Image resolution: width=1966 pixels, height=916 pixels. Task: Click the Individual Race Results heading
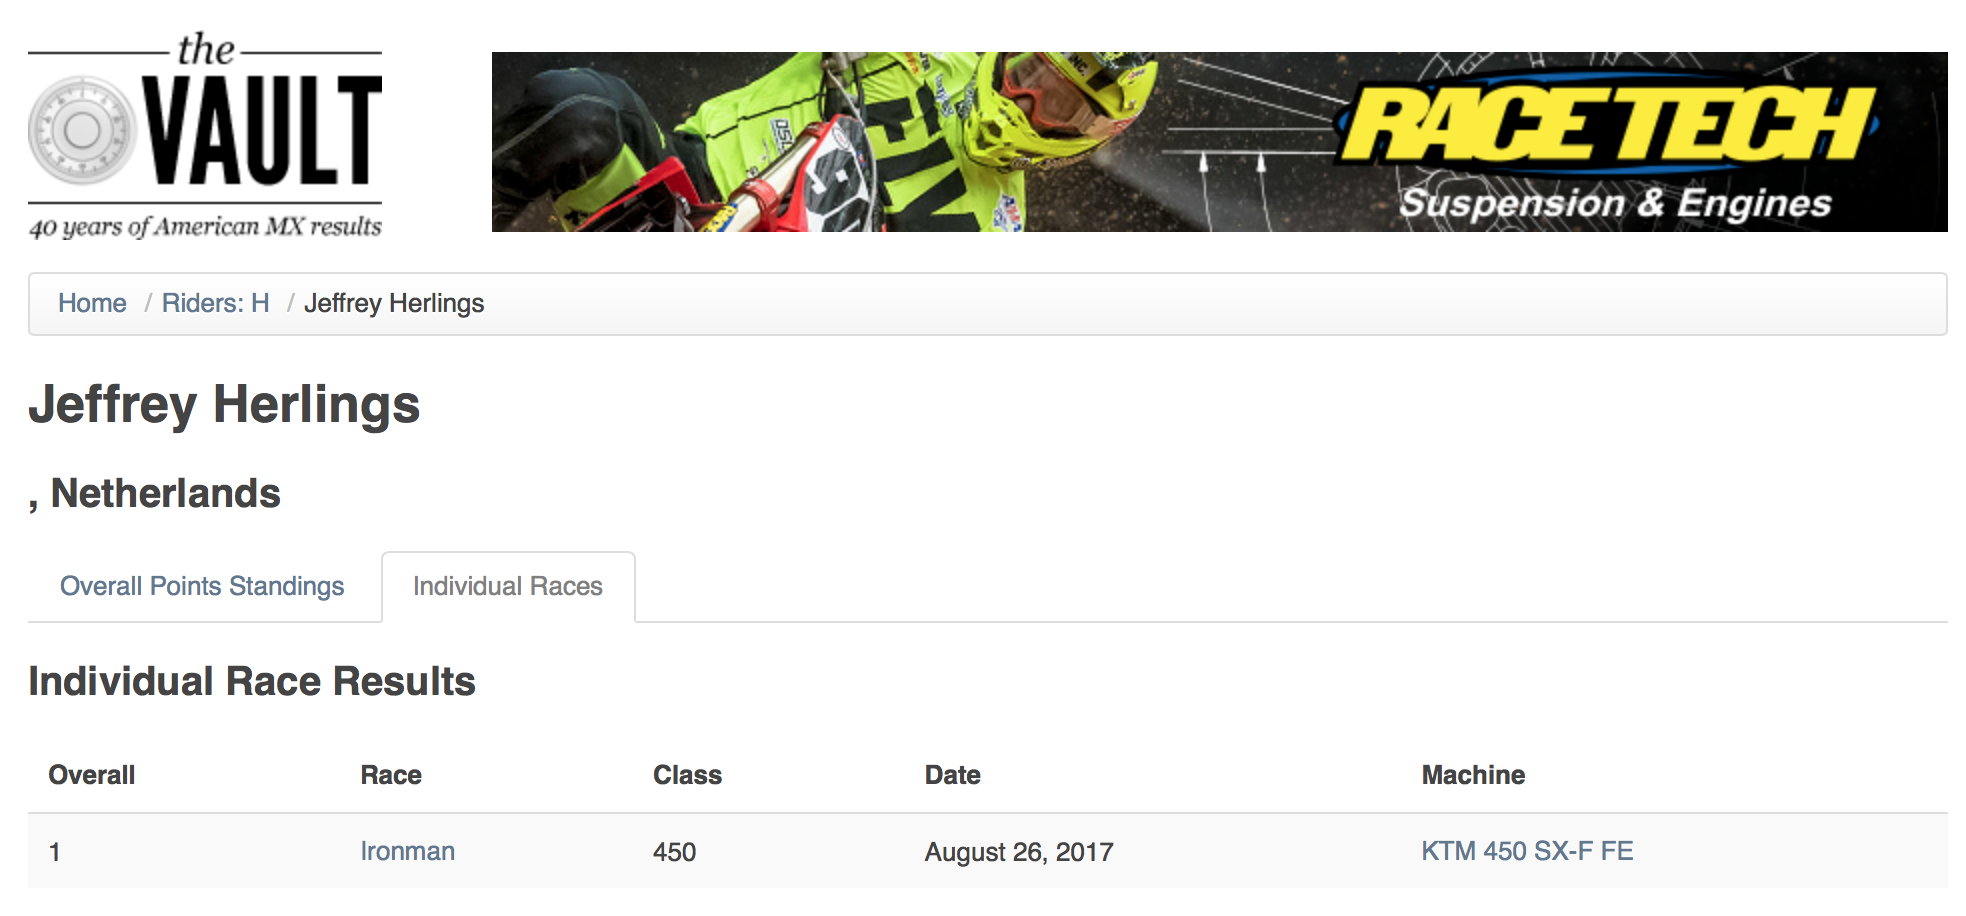pos(252,681)
